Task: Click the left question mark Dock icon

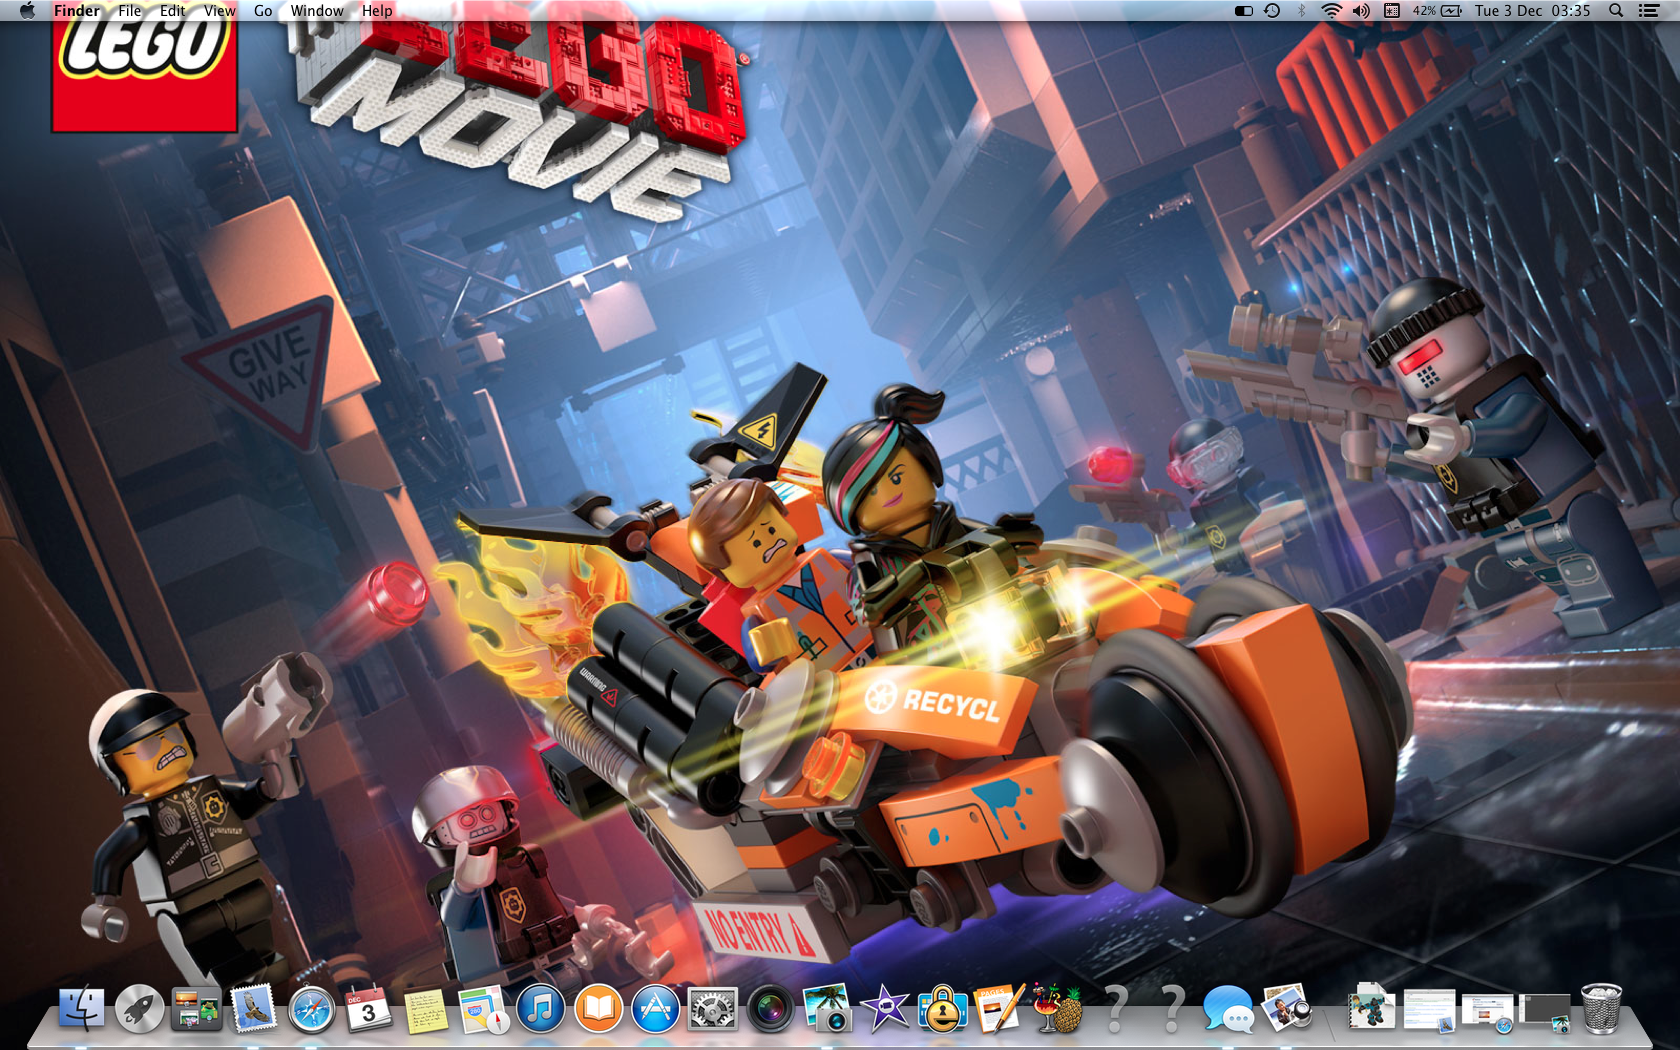Action: pyautogui.click(x=1116, y=1008)
